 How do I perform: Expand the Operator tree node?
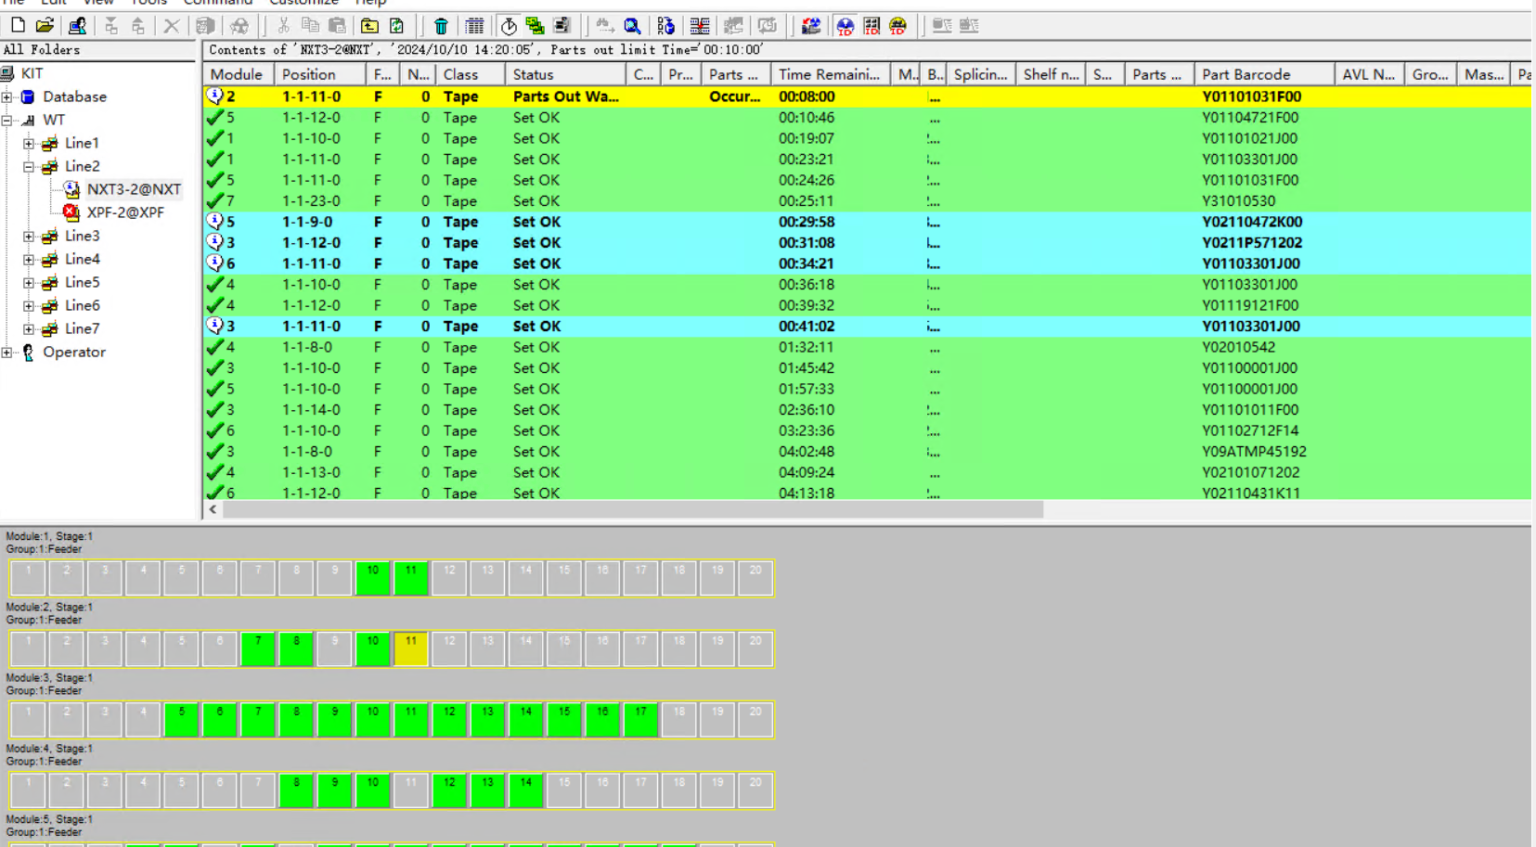[x=7, y=352]
